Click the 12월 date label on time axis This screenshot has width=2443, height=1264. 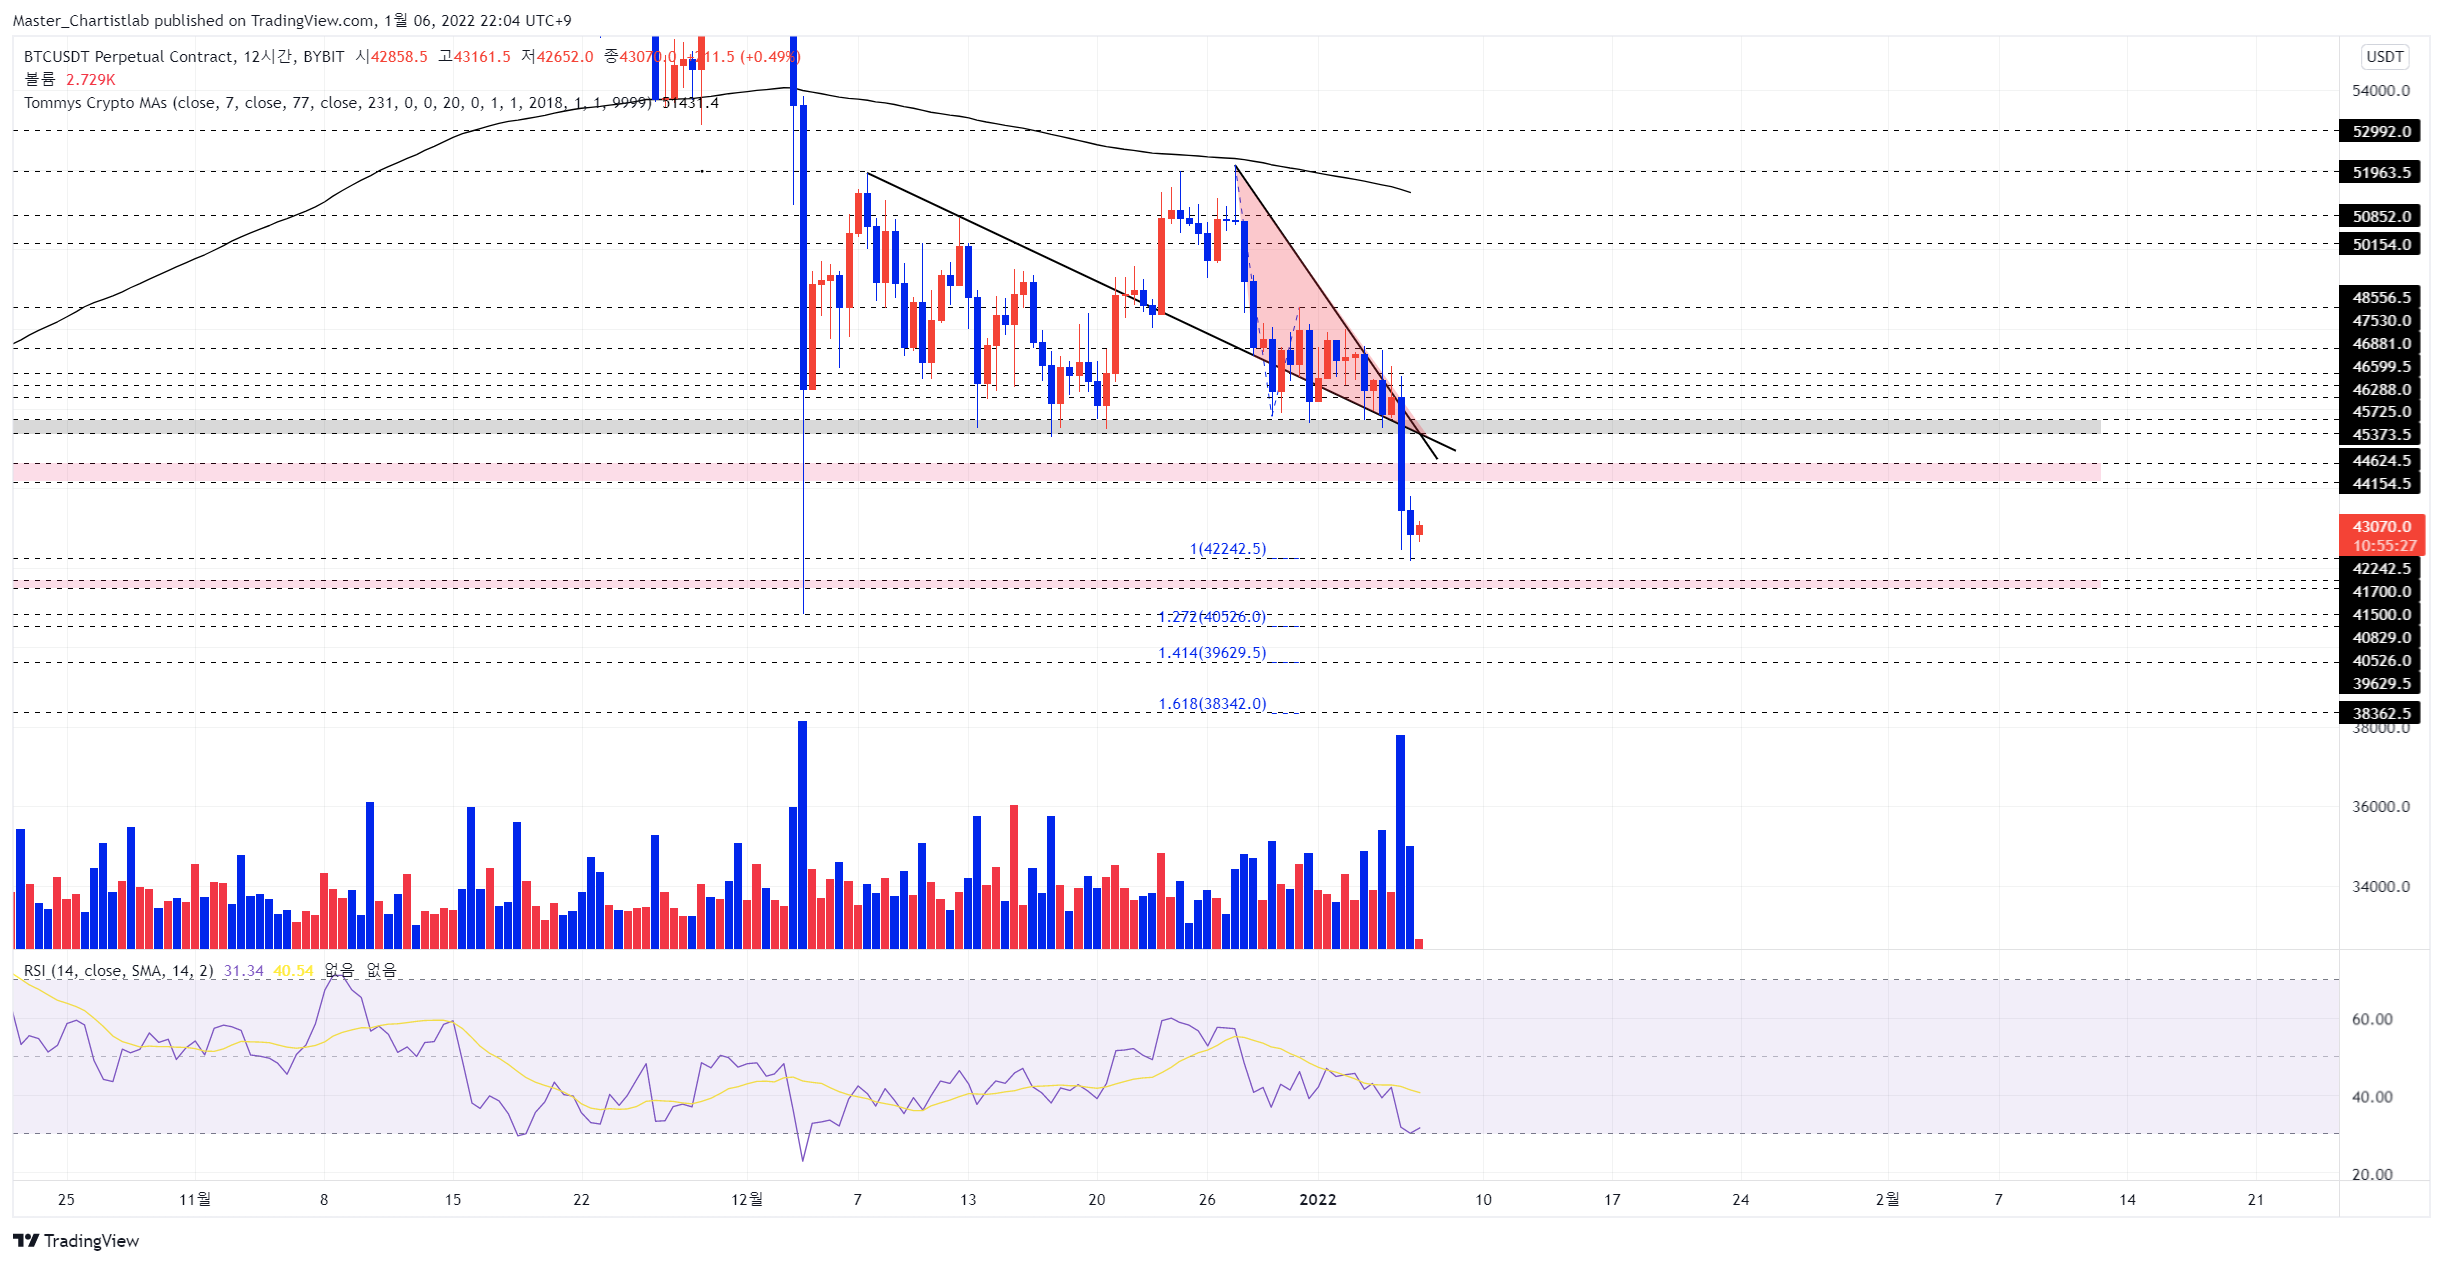pos(747,1199)
